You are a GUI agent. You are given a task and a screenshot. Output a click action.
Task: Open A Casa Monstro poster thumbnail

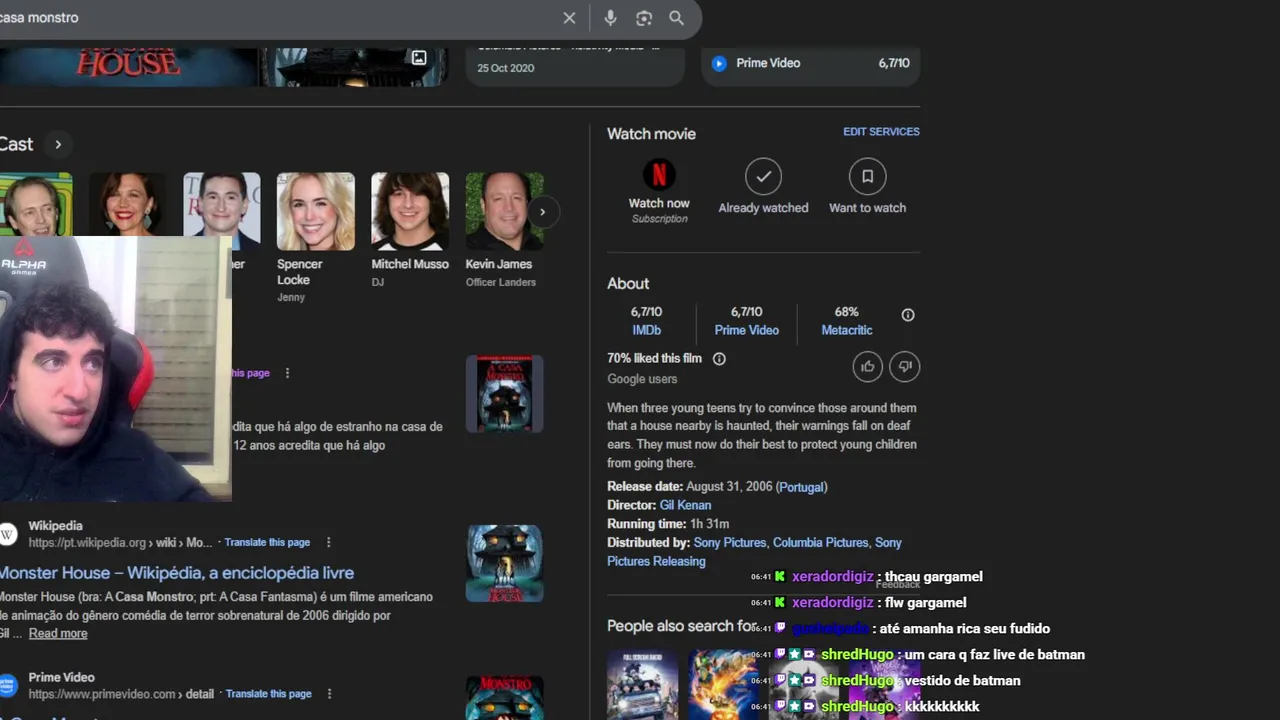[504, 394]
